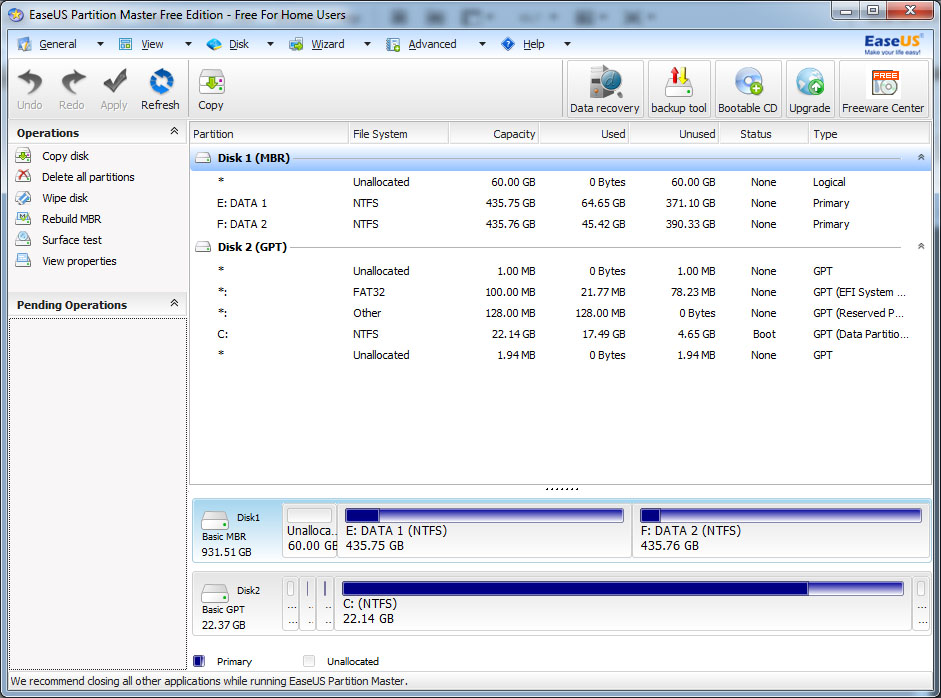
Task: Select the C: (NTFS) usage bar
Action: pos(622,588)
